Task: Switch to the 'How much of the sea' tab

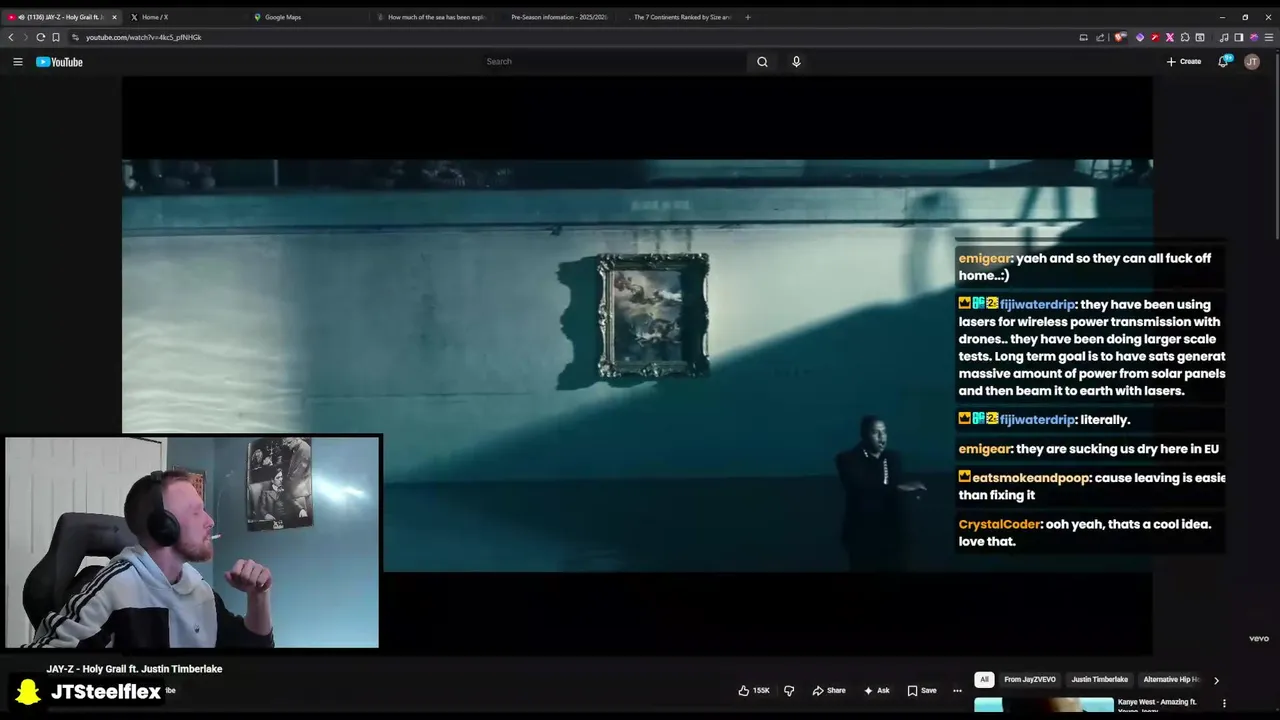Action: (431, 17)
